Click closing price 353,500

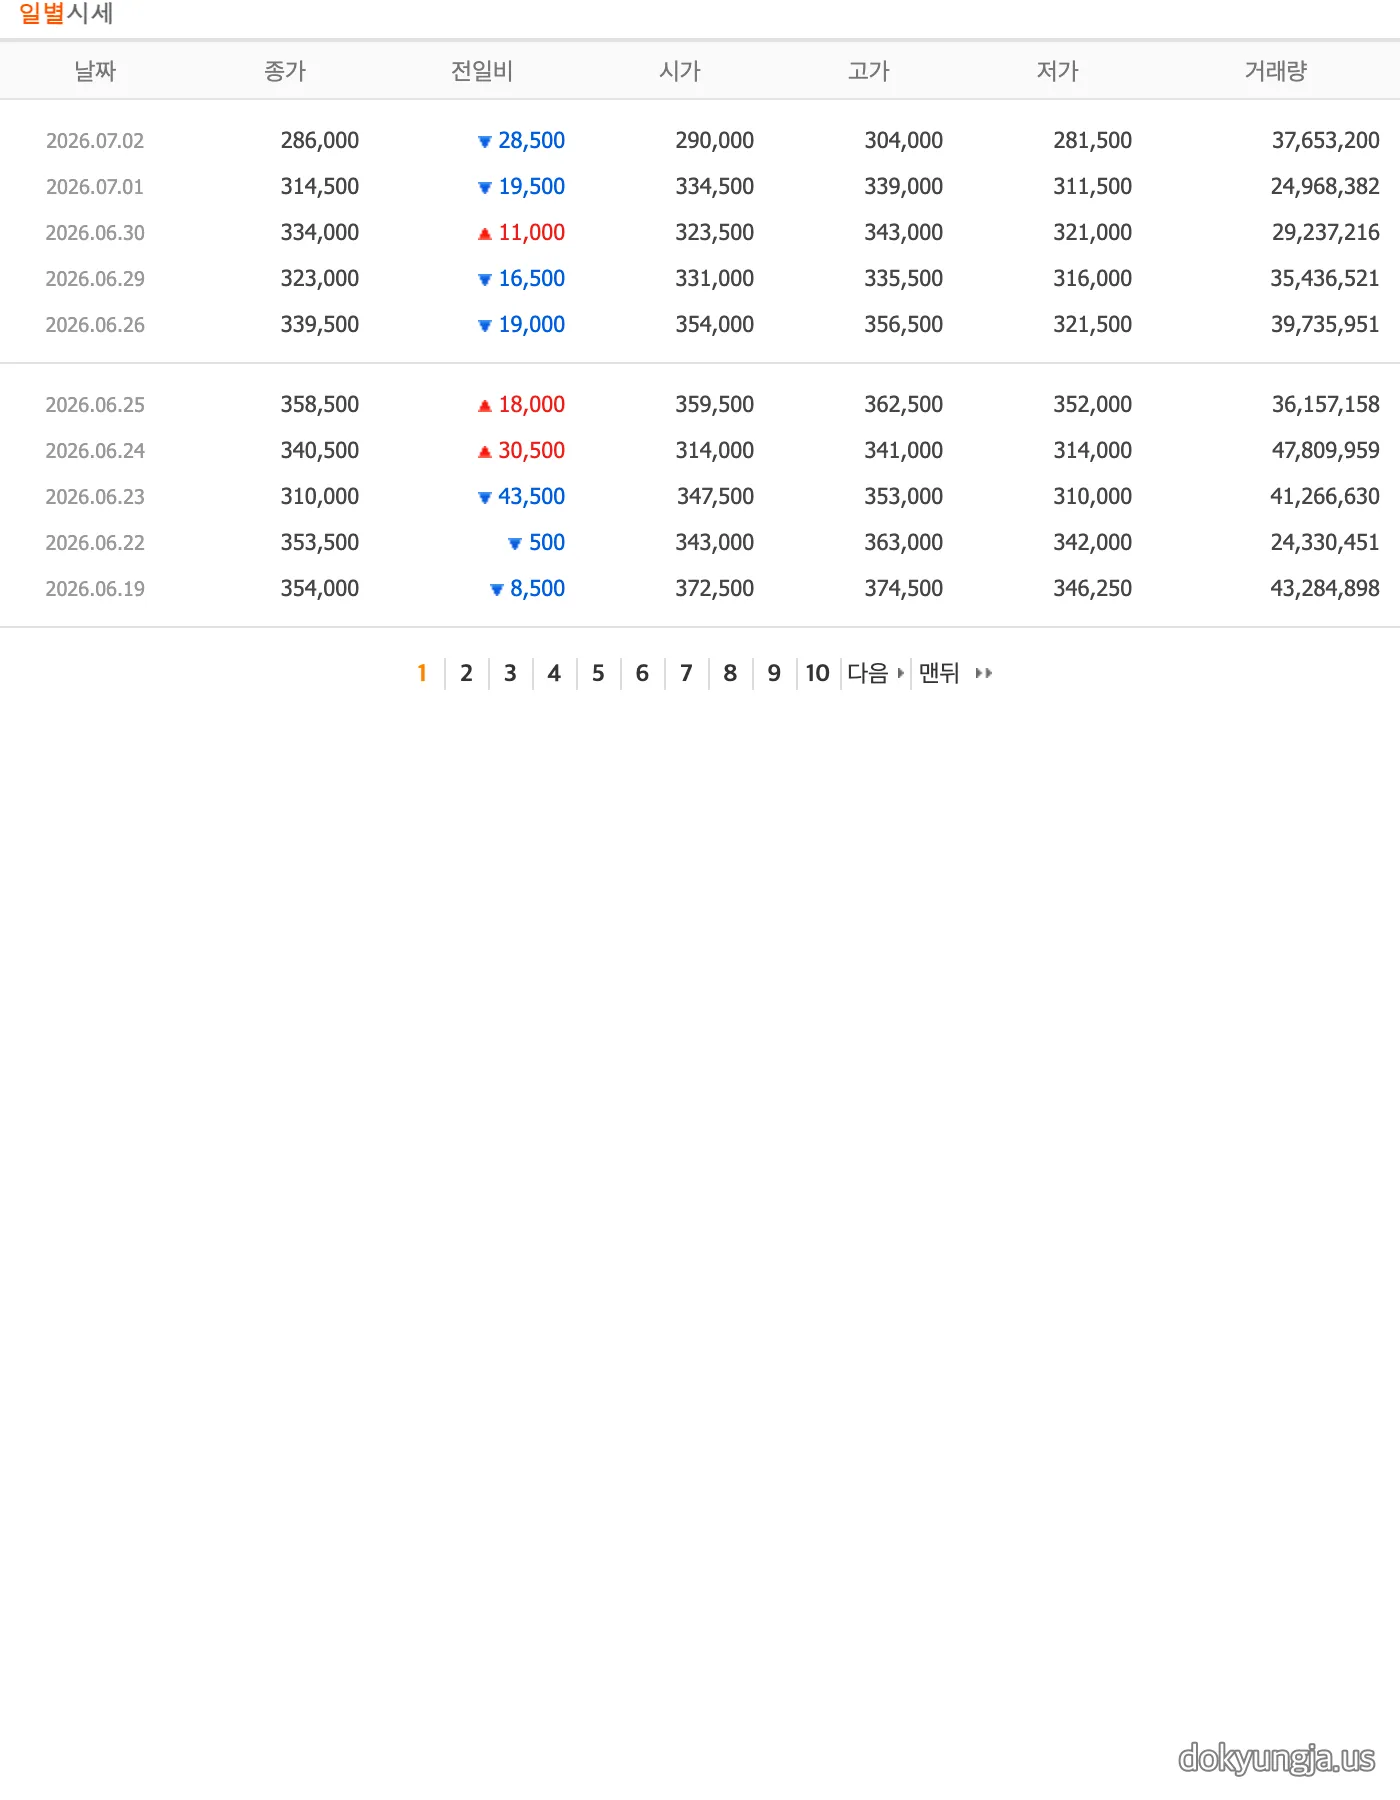[x=320, y=543]
